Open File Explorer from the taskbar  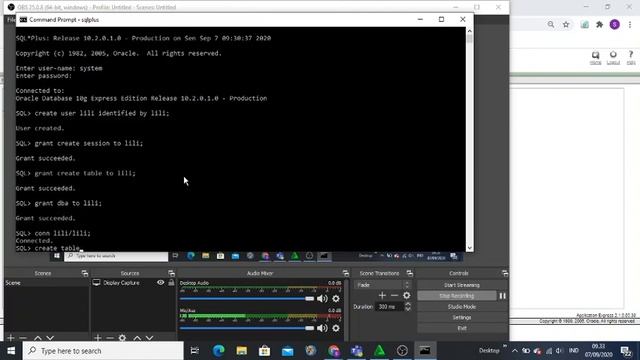point(242,351)
